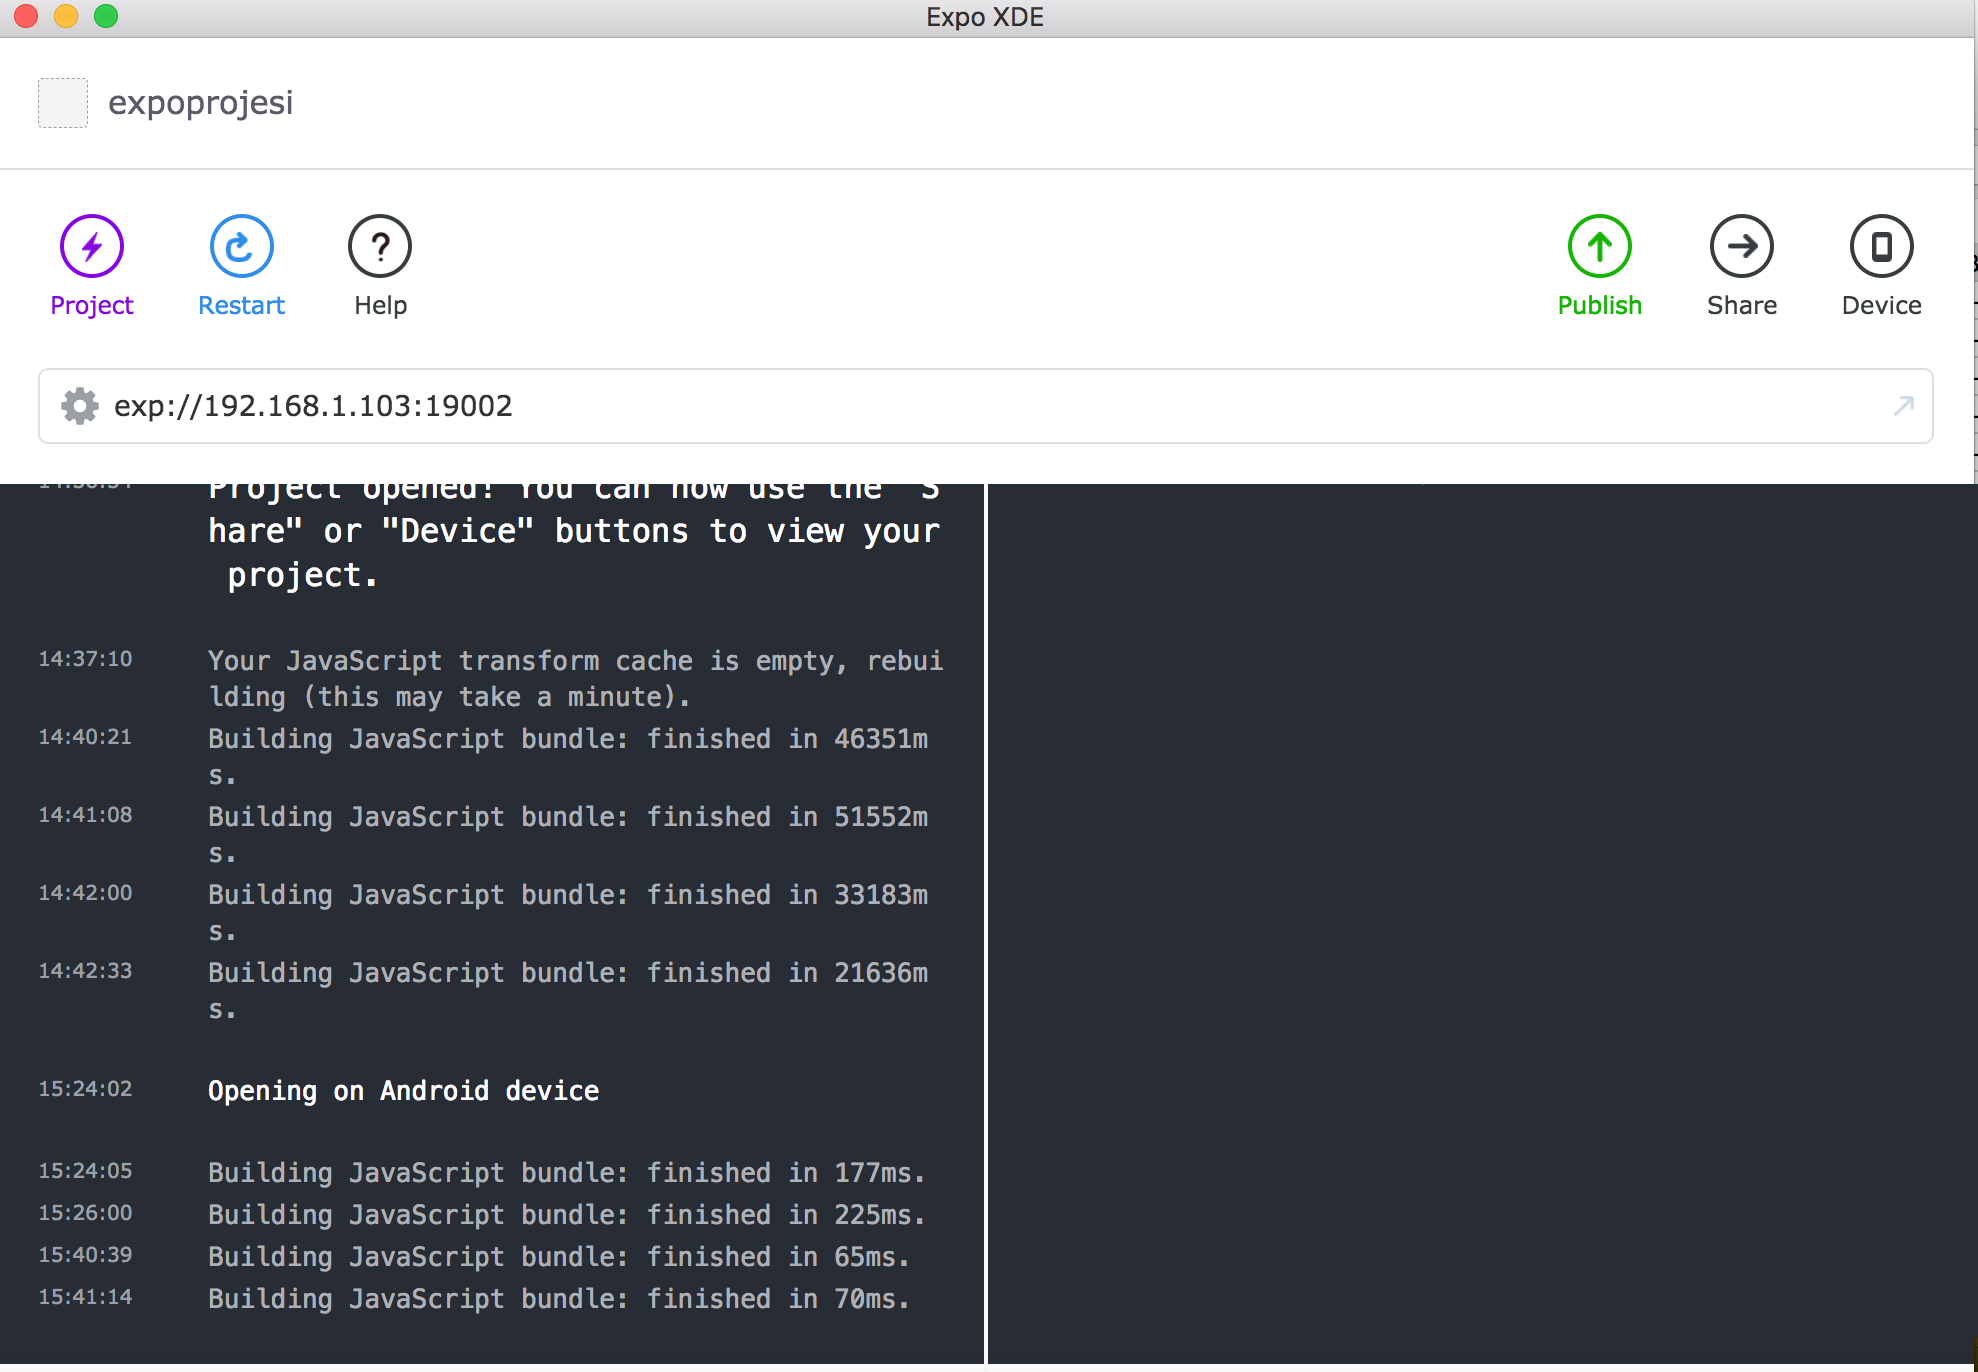Minimize the Expo XDE window
This screenshot has width=1978, height=1372.
[x=66, y=16]
